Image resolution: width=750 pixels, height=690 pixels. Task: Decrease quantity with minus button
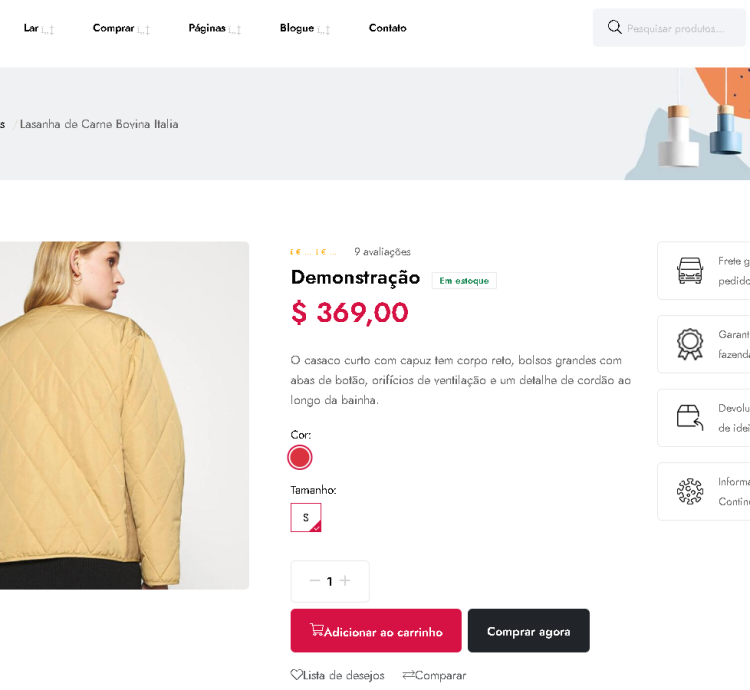[x=315, y=581]
